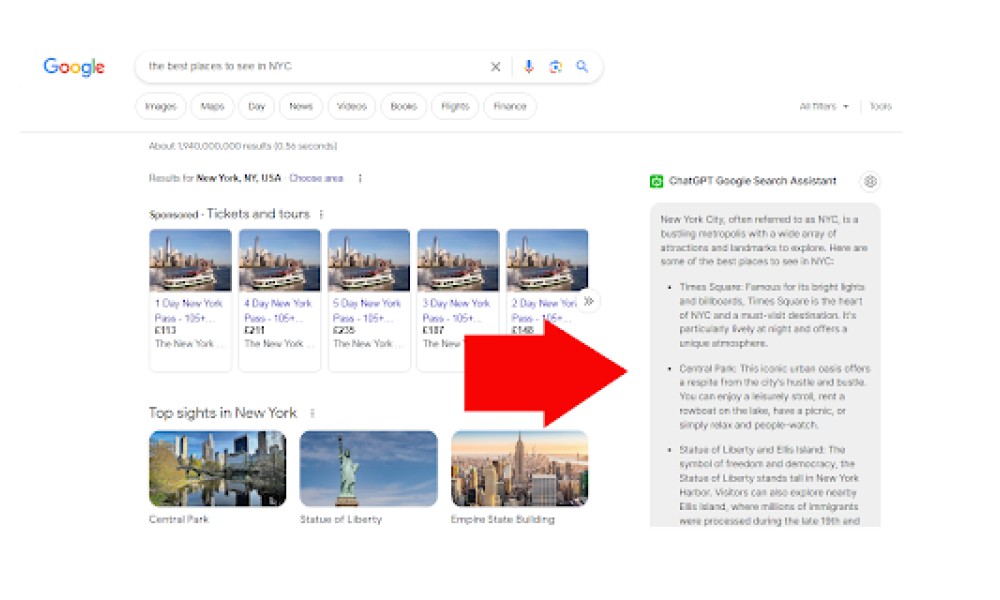Open the options menu beside Top sights in New York
Viewport: 1000px width, 600px height.
[x=312, y=413]
